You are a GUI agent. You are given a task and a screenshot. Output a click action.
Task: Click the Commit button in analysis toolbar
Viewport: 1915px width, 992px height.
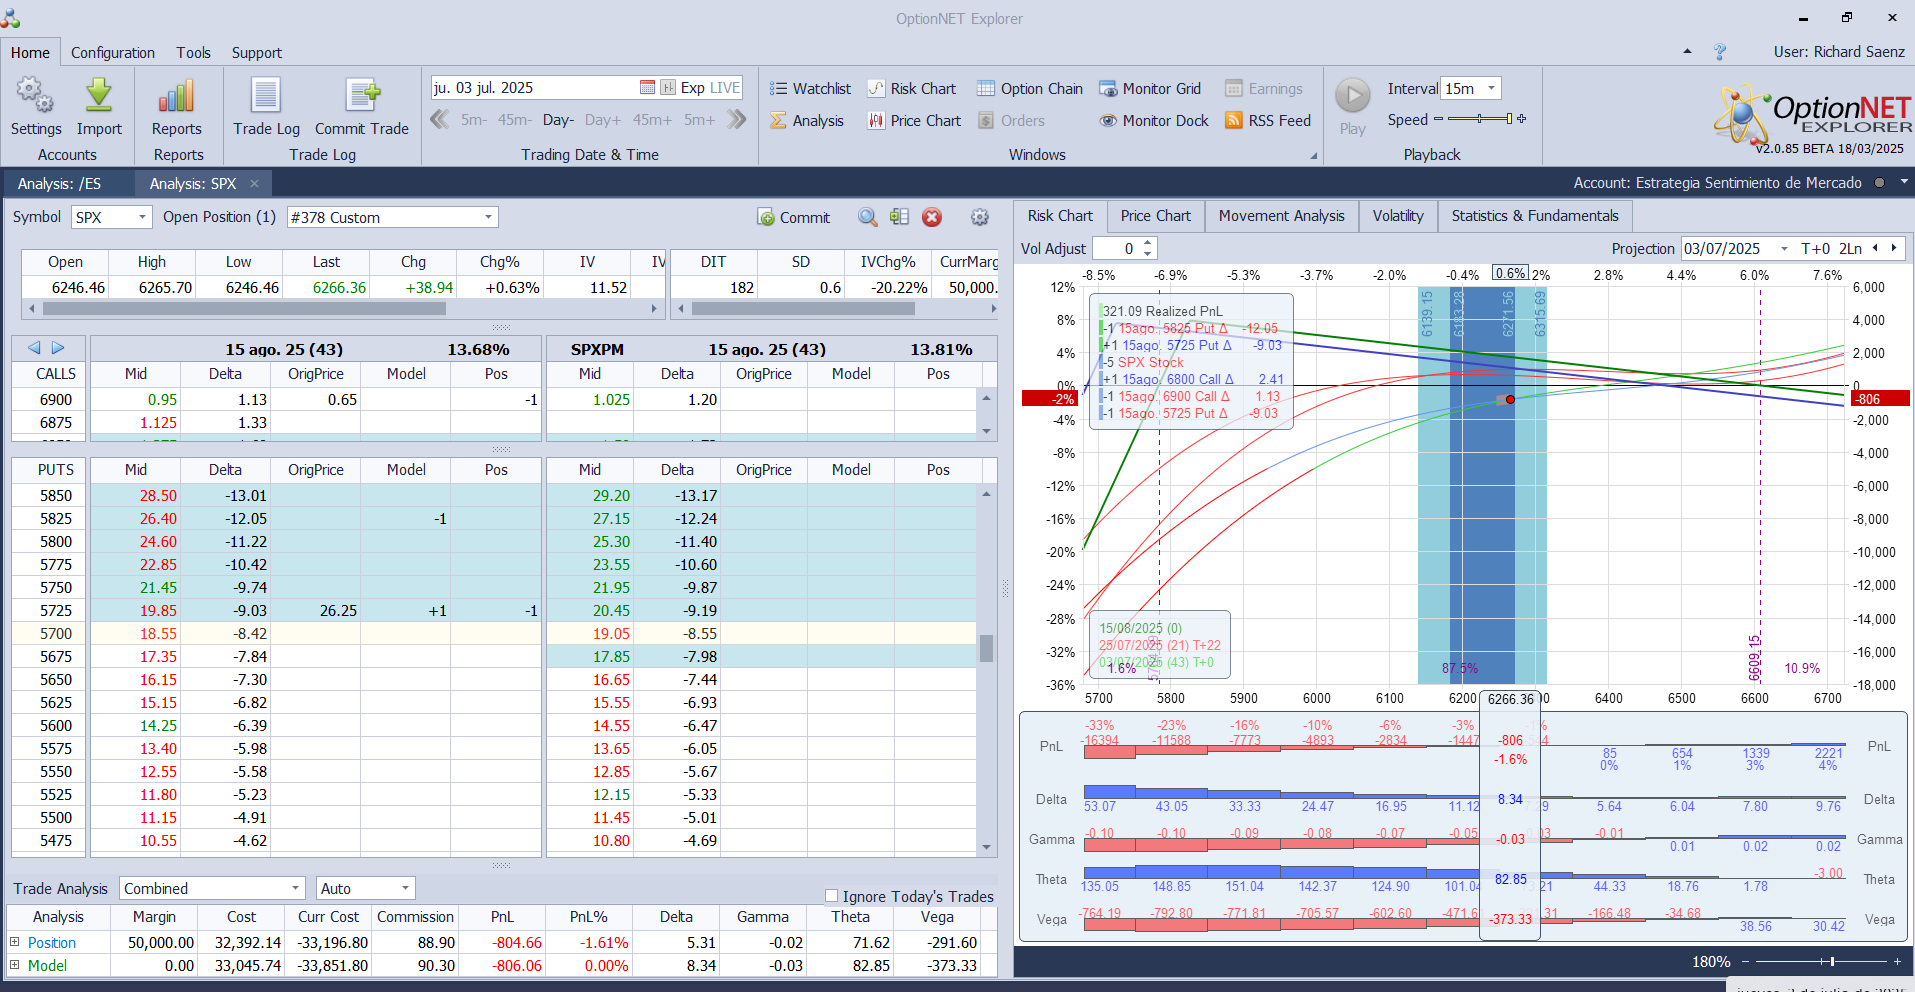794,217
